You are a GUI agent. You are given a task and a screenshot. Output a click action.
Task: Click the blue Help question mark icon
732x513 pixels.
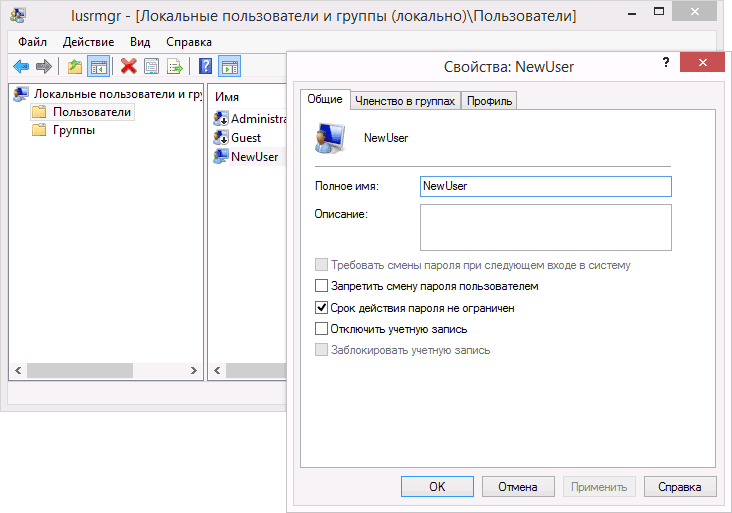tap(205, 66)
